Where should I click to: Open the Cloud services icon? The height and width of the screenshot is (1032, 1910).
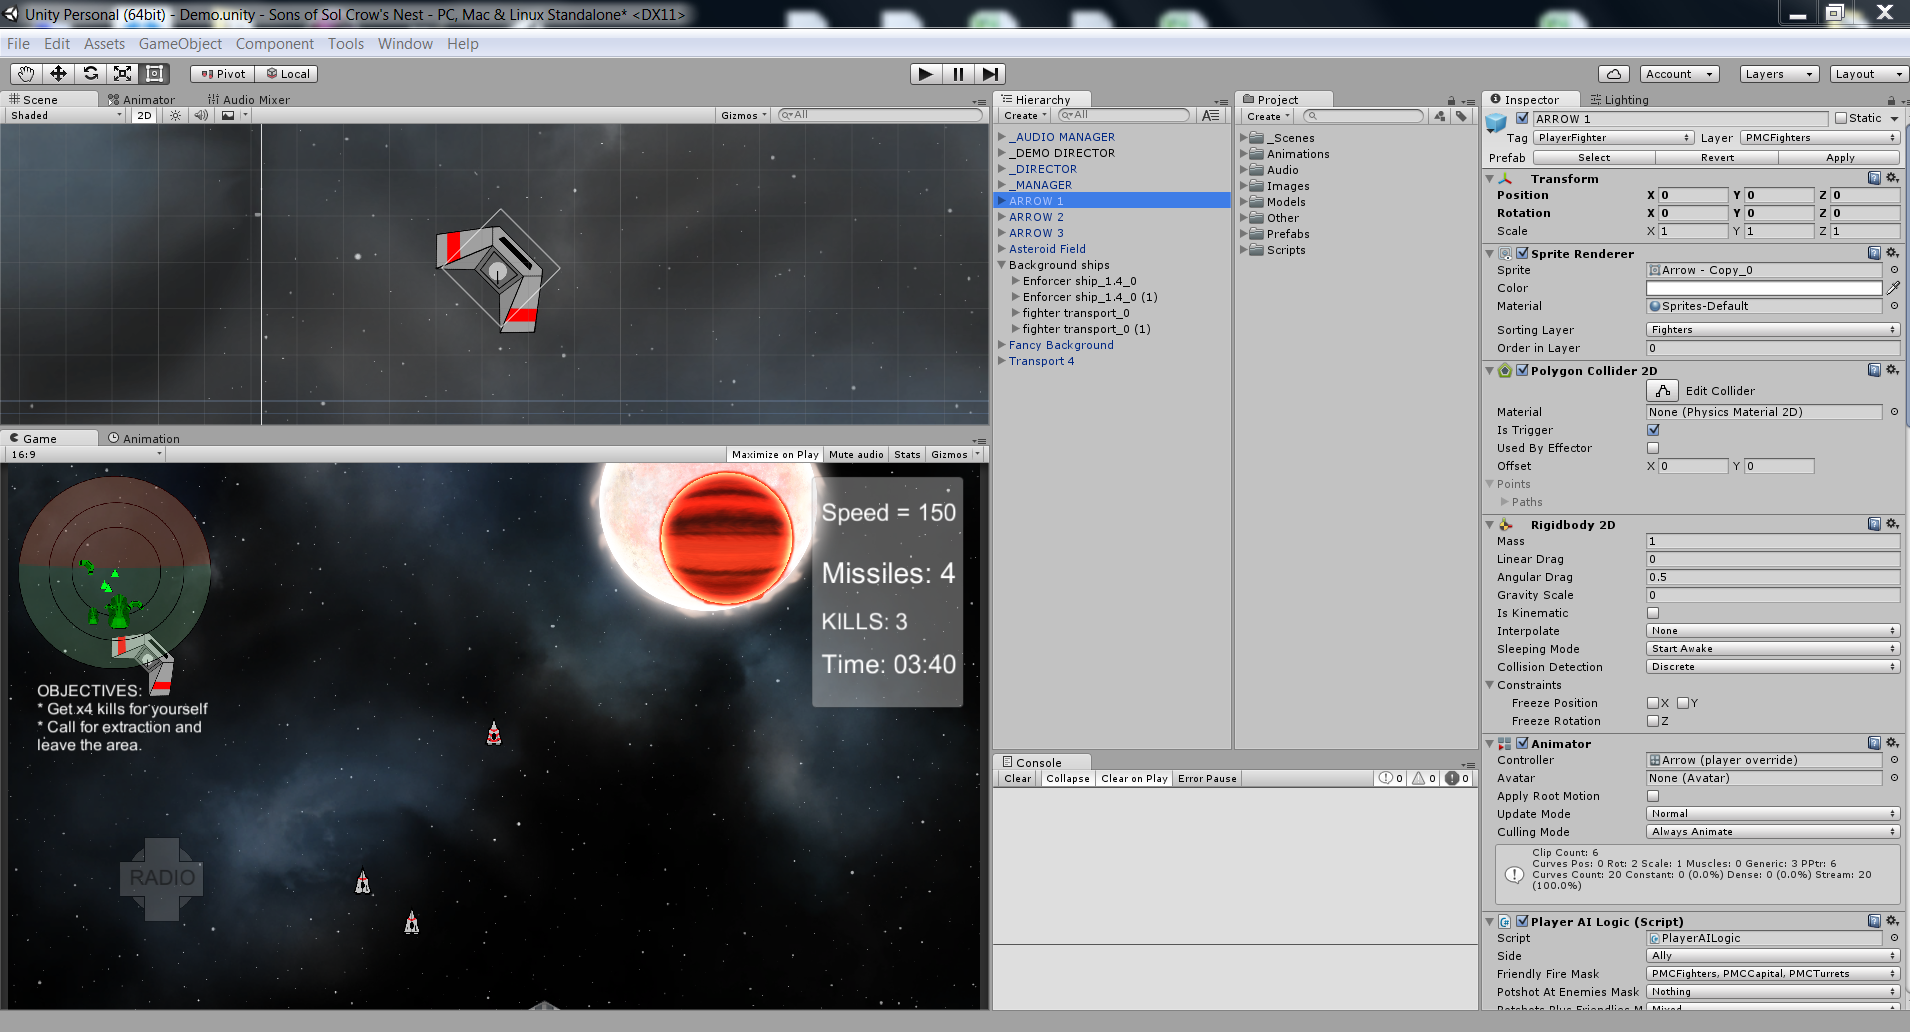coord(1614,74)
